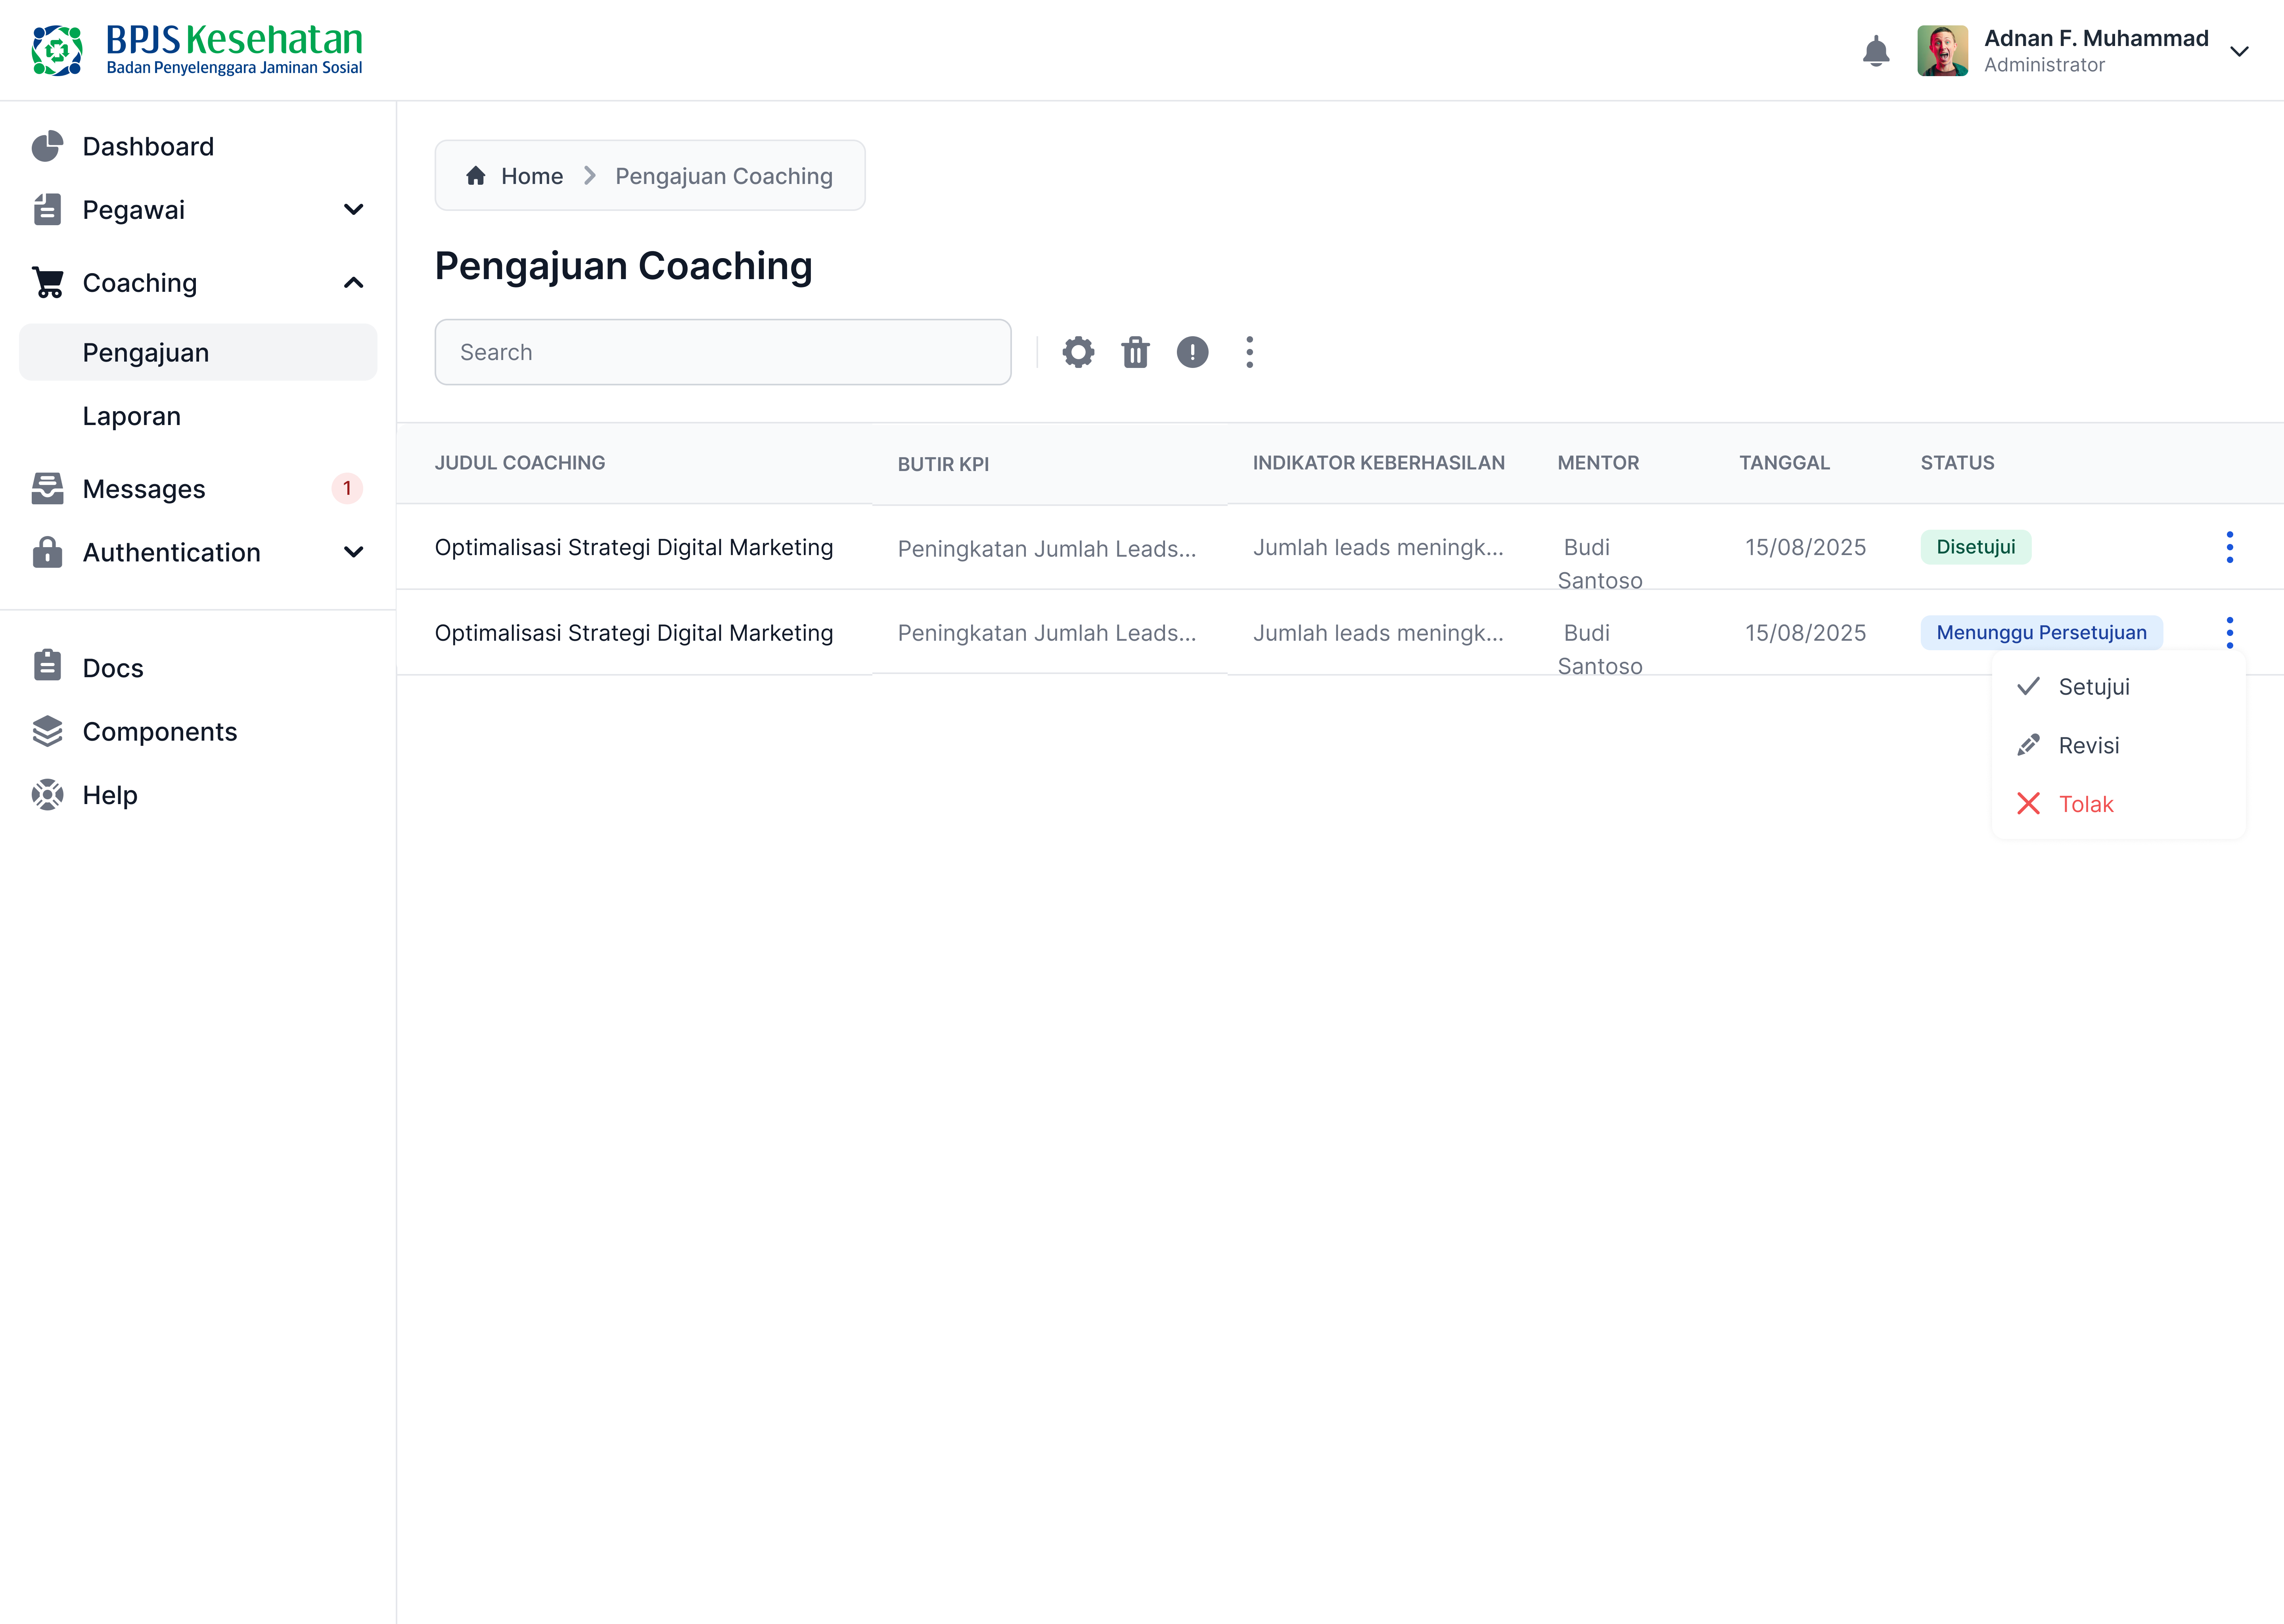Viewport: 2284px width, 1624px height.
Task: Click the Help lifebuoy icon
Action: (x=47, y=794)
